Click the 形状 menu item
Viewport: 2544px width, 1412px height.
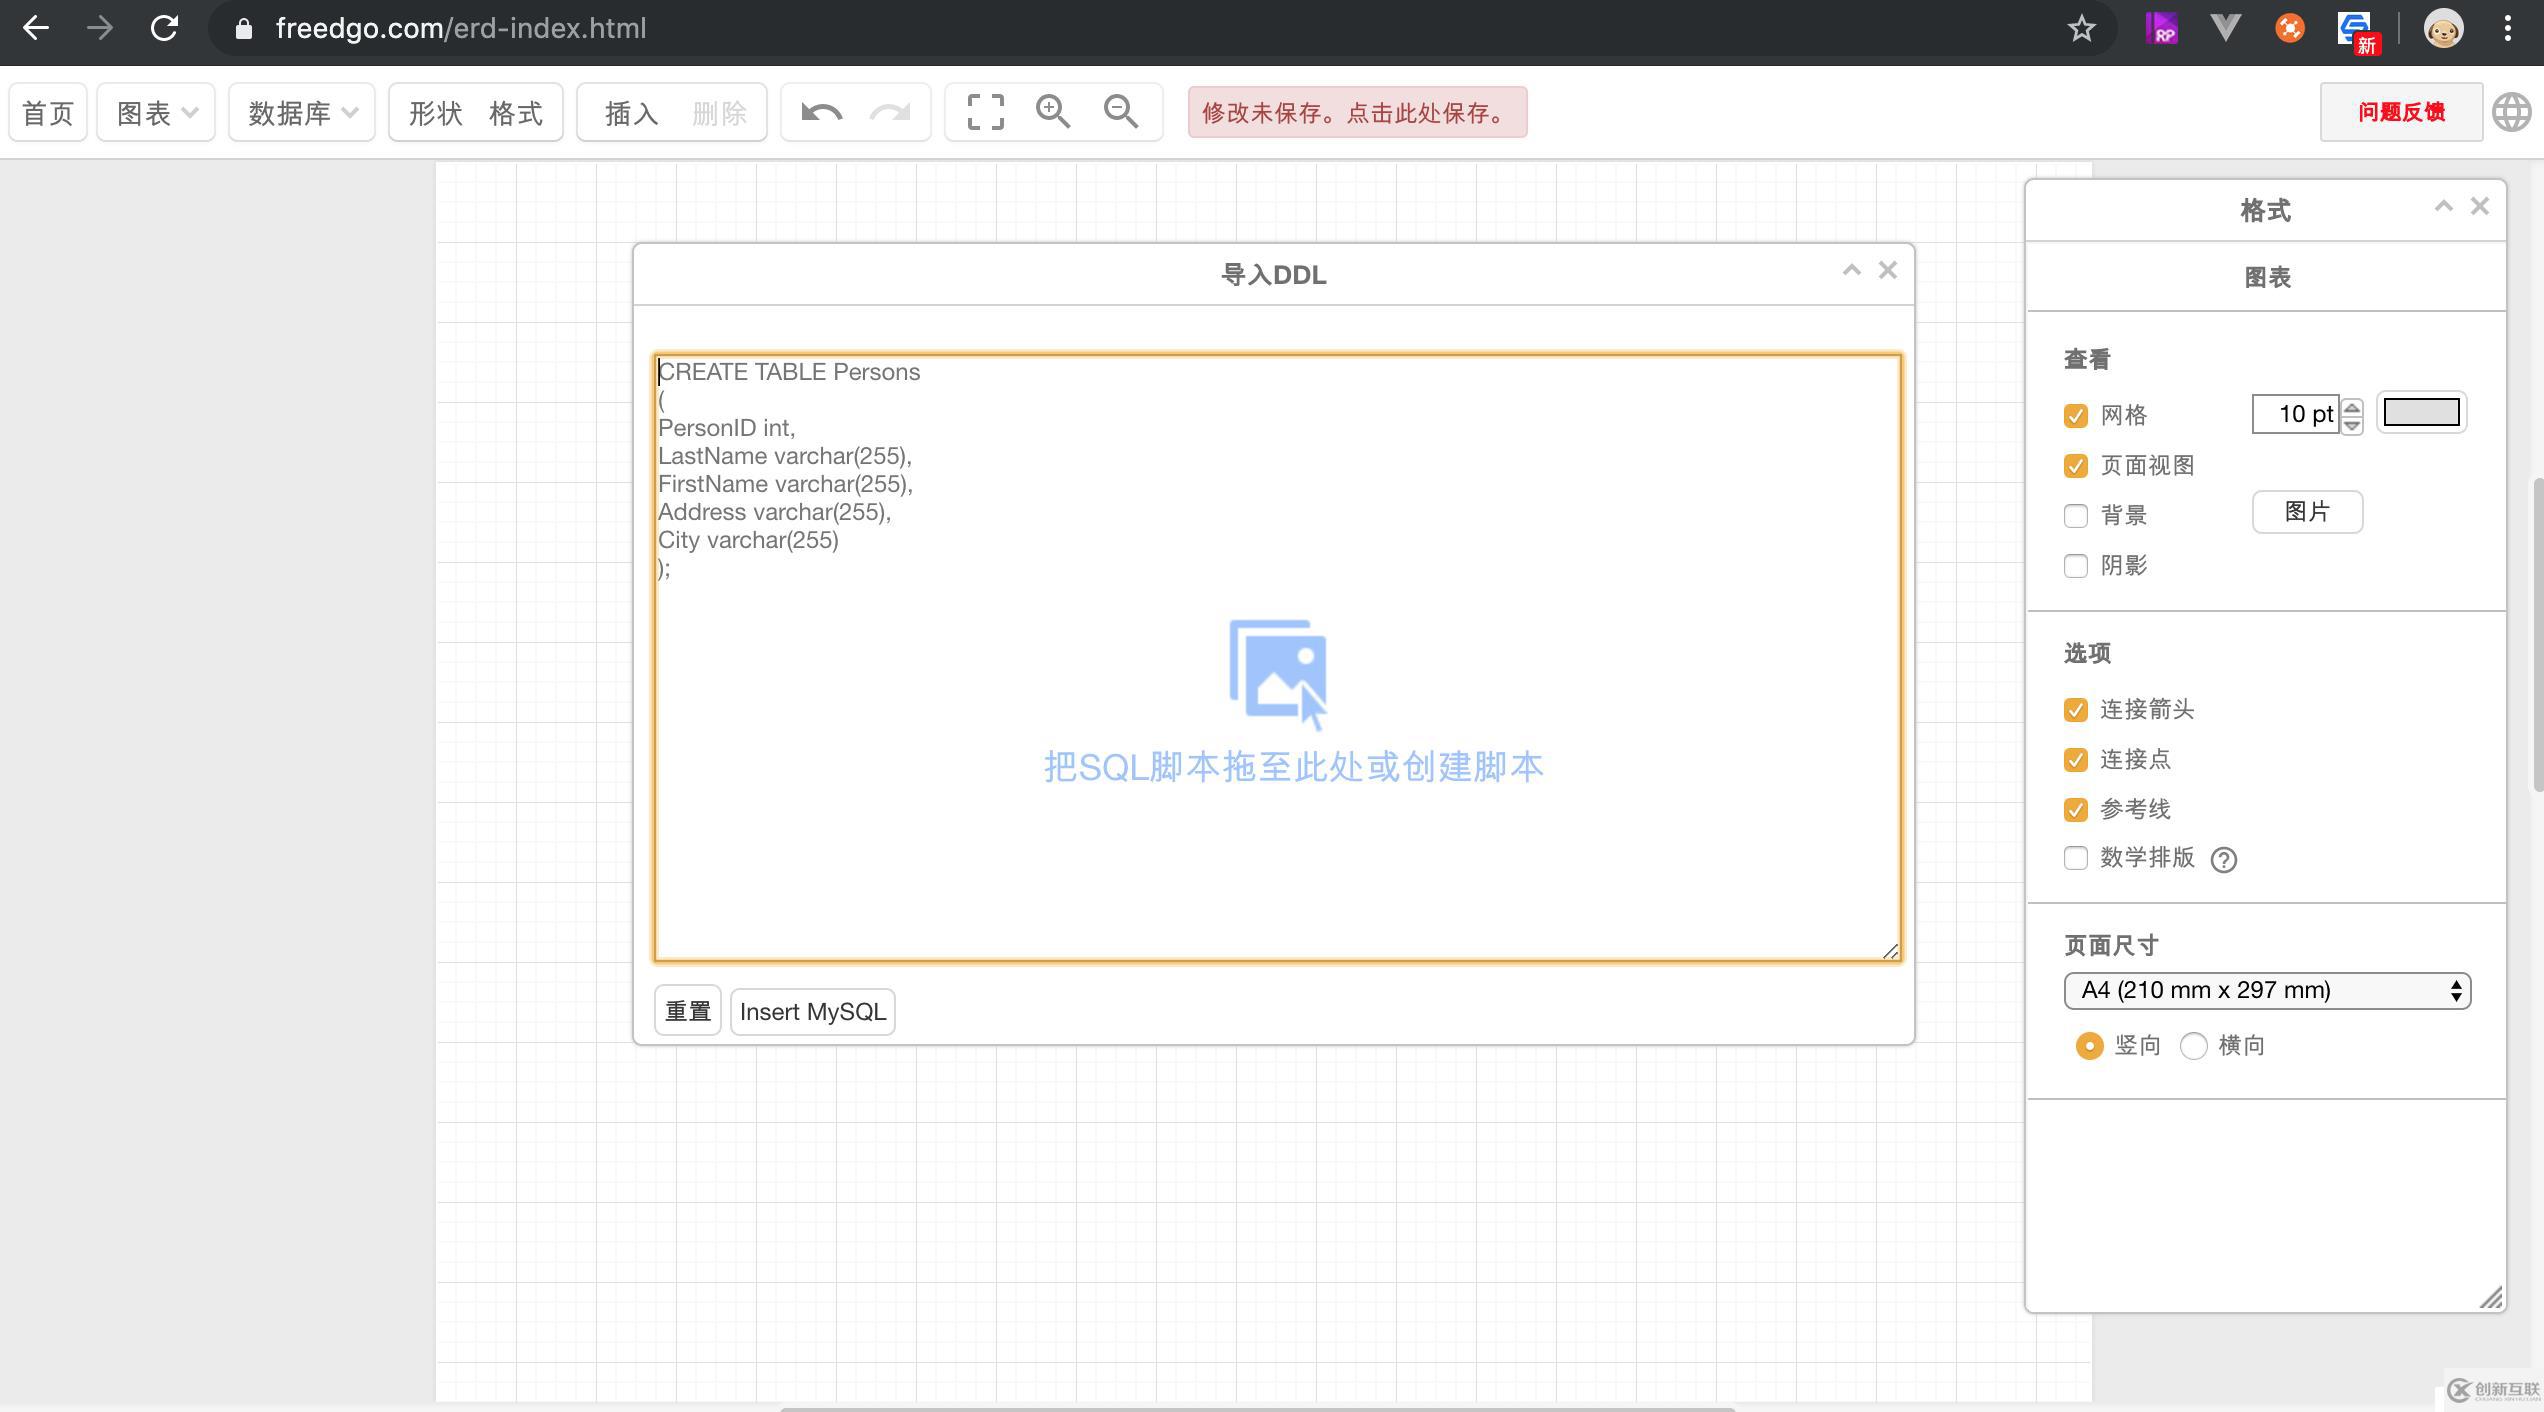click(436, 113)
